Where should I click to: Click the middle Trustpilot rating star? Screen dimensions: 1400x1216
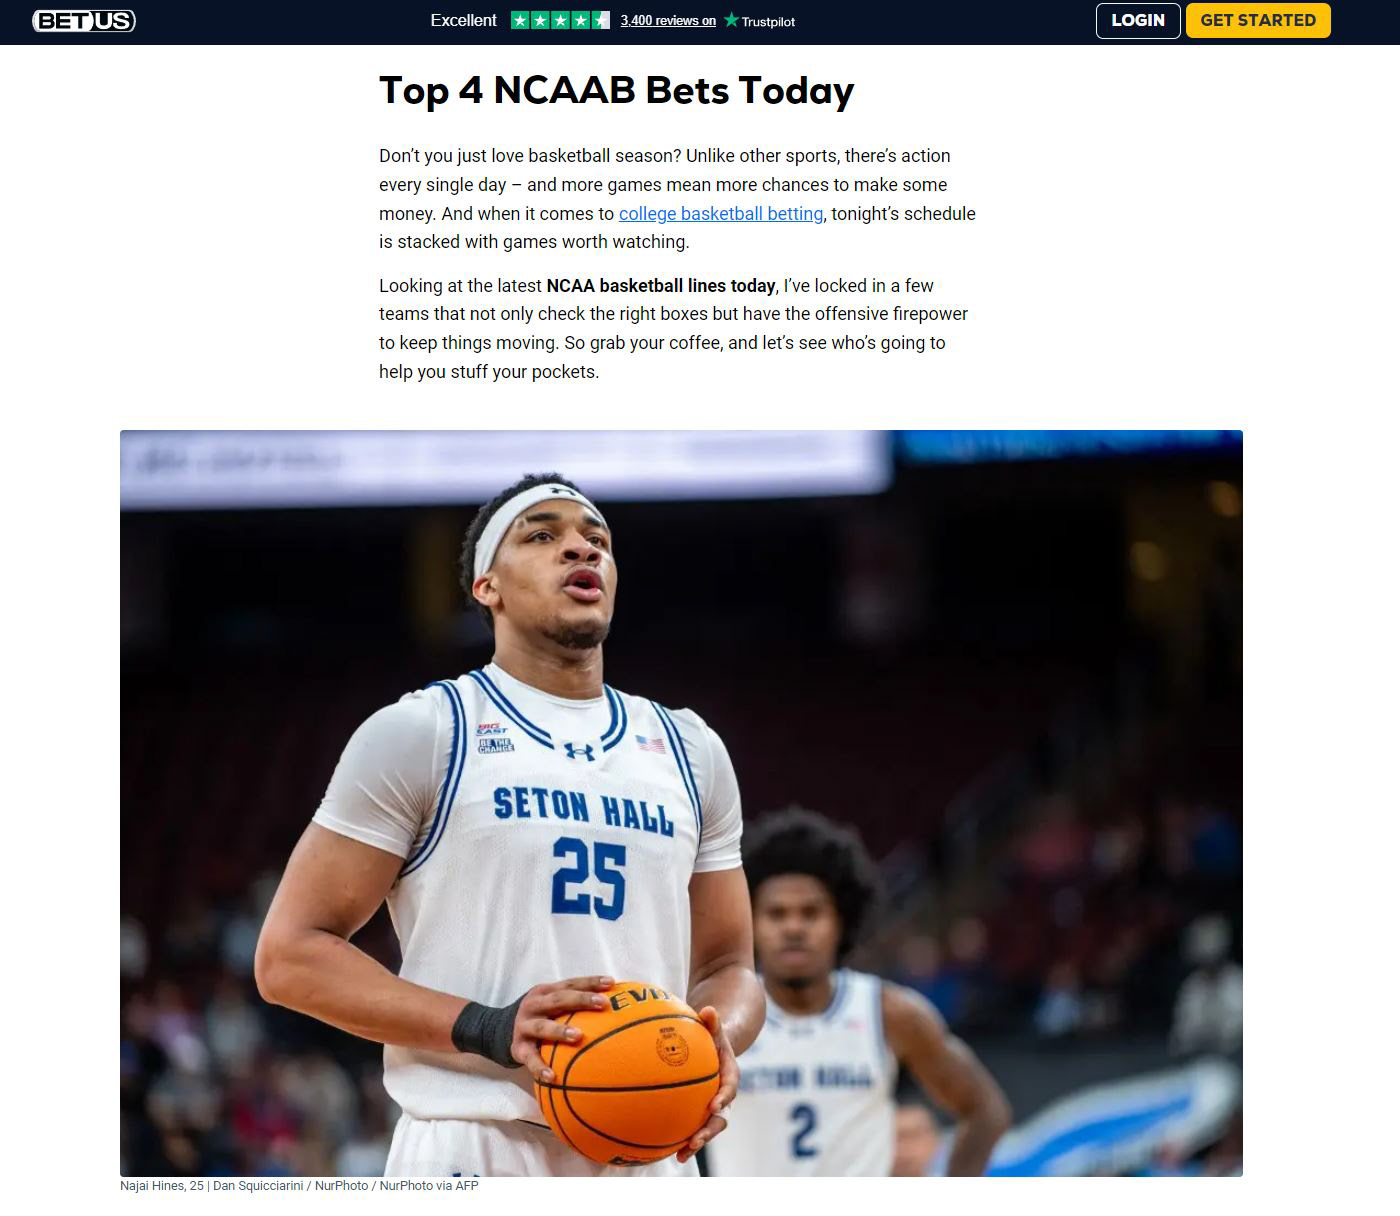[560, 20]
